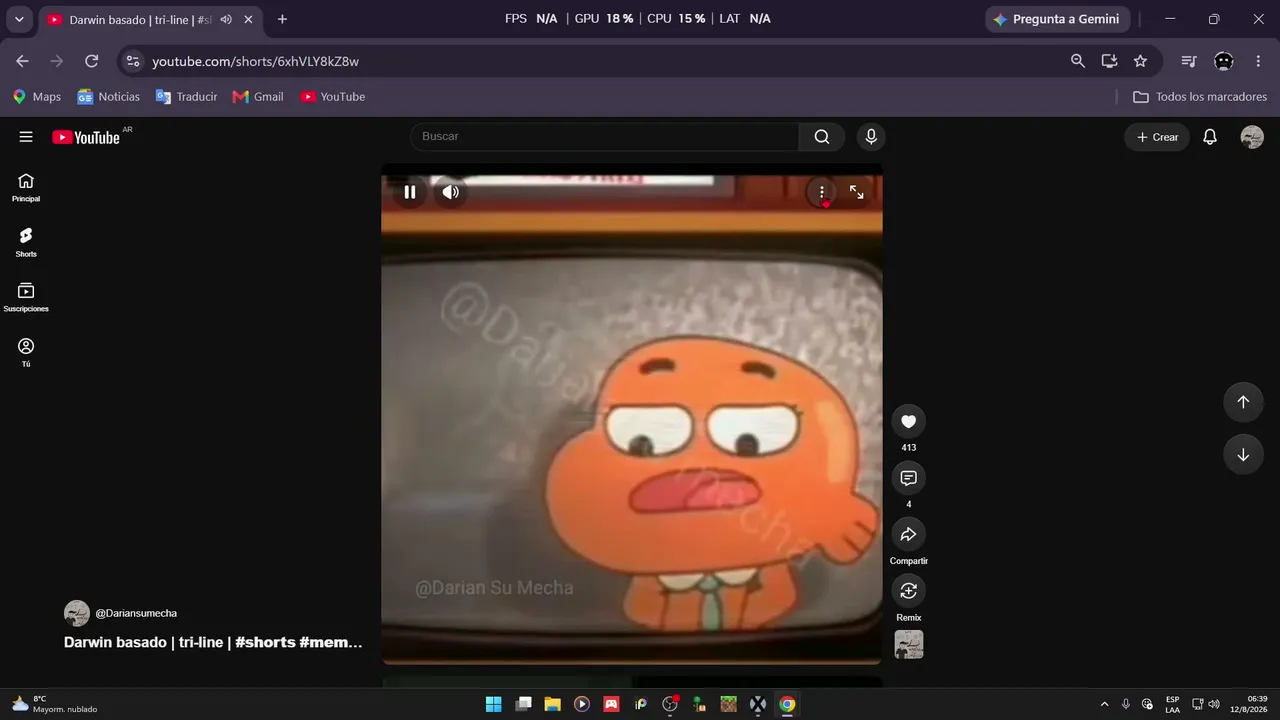
Task: Click the Darian channel avatar beside the handle
Action: click(x=77, y=613)
